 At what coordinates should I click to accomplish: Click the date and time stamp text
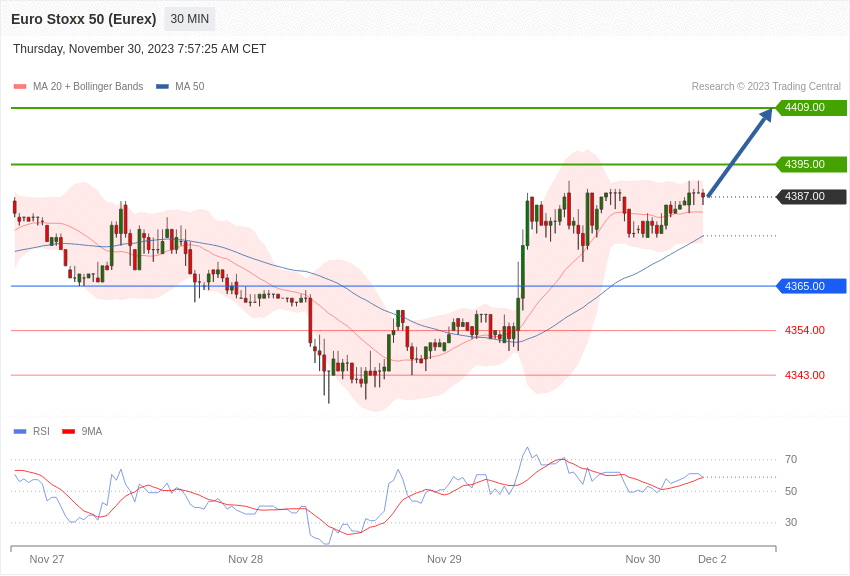coord(139,49)
